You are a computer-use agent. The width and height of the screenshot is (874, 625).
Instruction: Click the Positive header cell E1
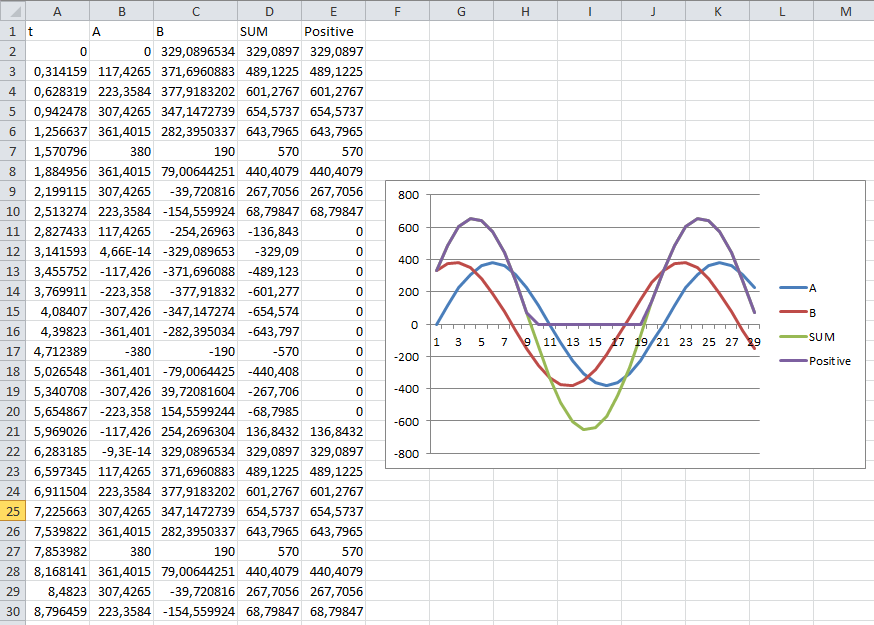334,31
